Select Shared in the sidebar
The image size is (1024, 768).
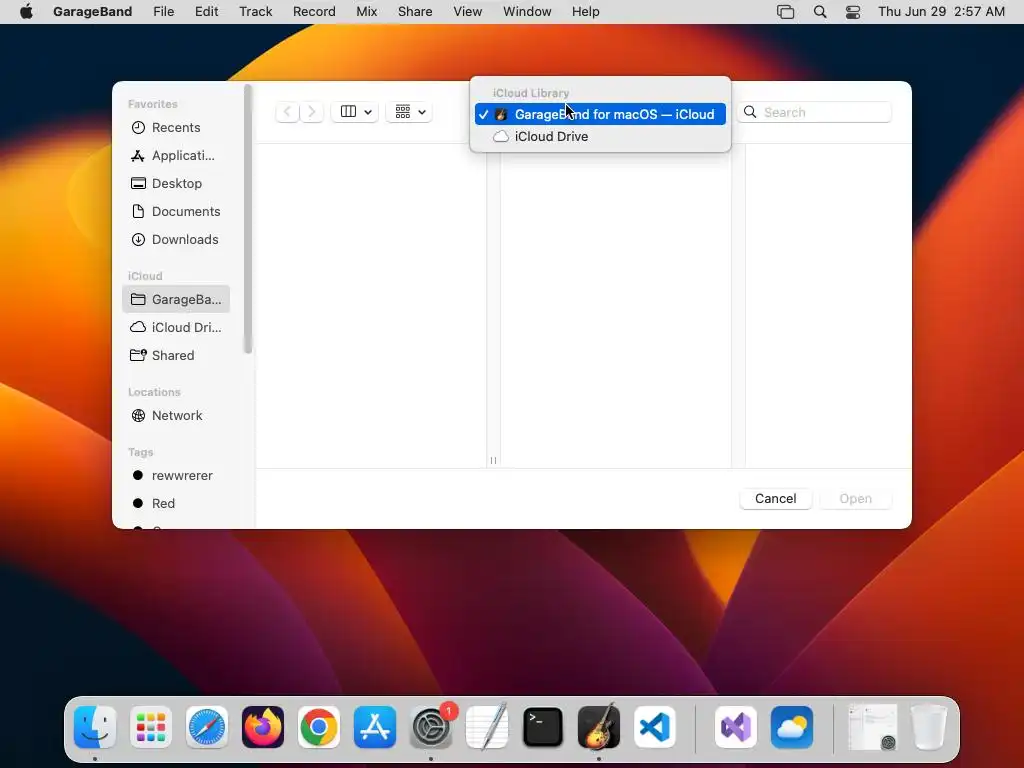(x=176, y=355)
